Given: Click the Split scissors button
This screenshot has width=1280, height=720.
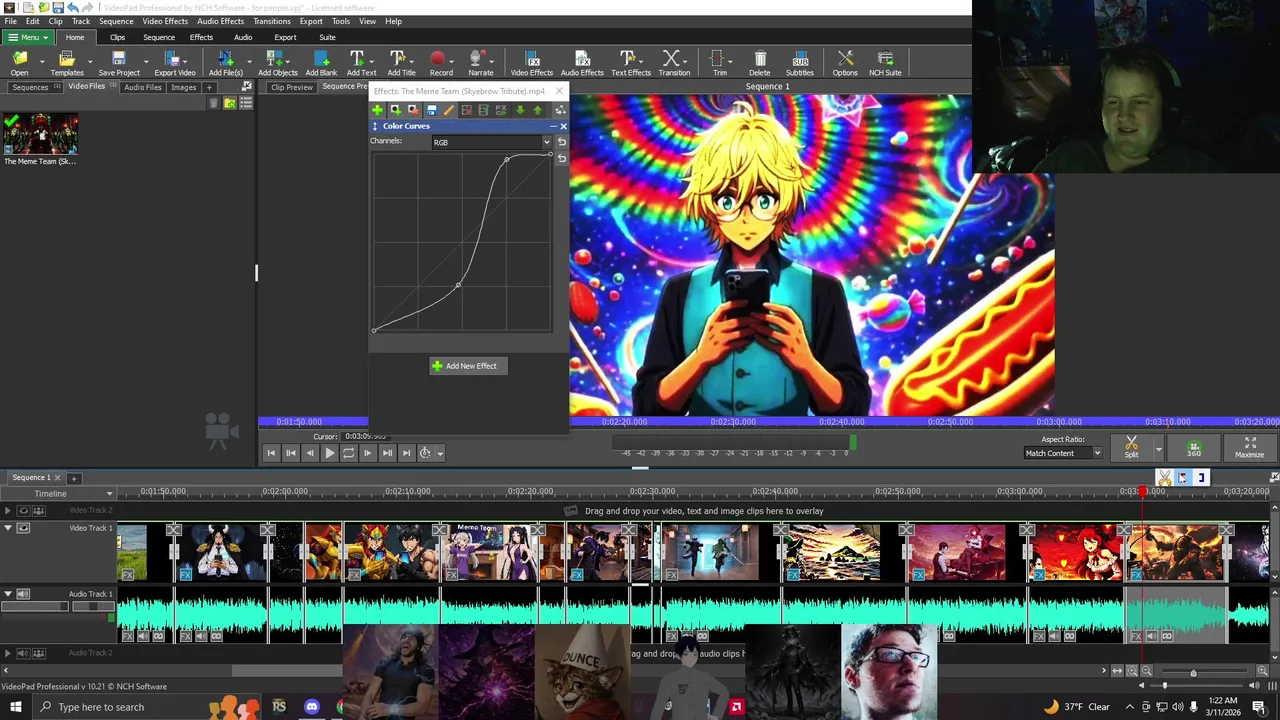Looking at the screenshot, I should (1131, 447).
